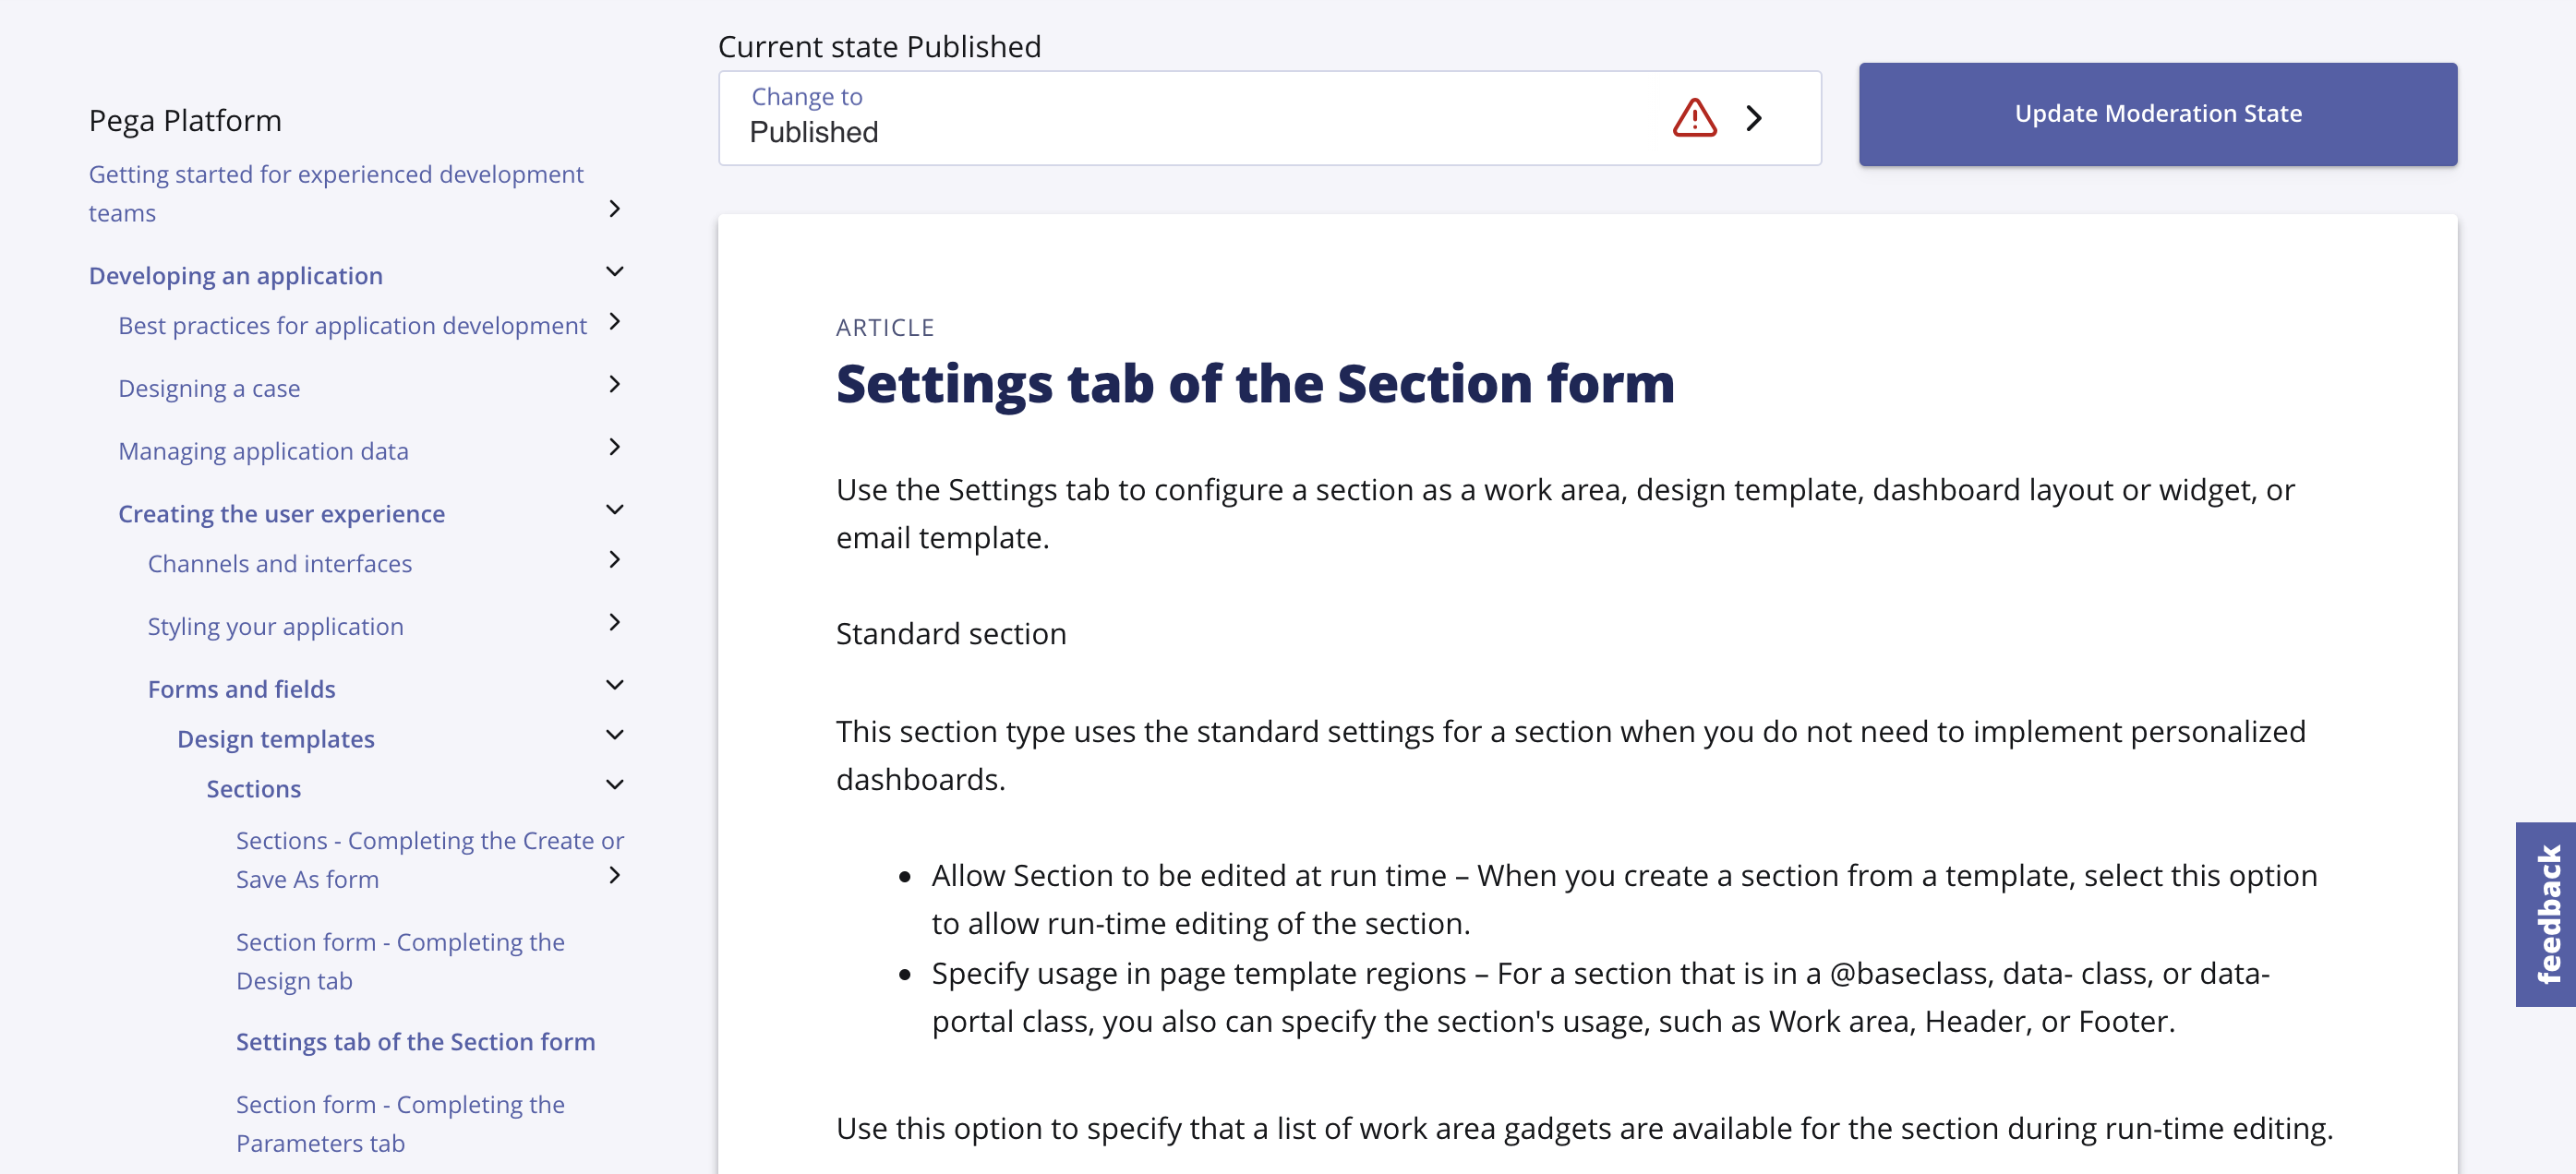This screenshot has width=2576, height=1174.
Task: Collapse the Forms and fields section
Action: [615, 684]
